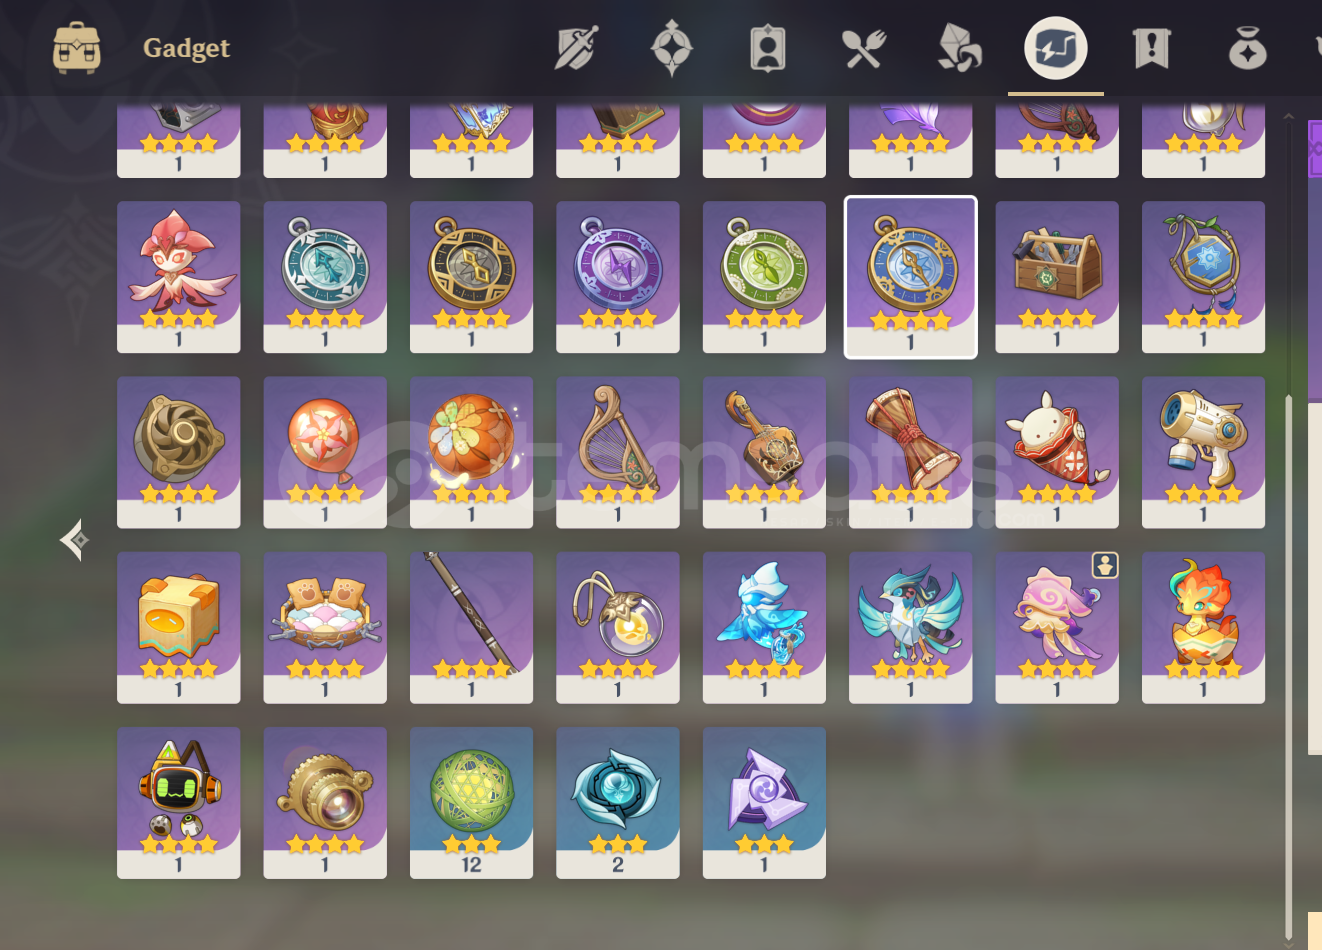The width and height of the screenshot is (1322, 950).
Task: Choose the wooden toolbox gadget
Action: point(1057,277)
